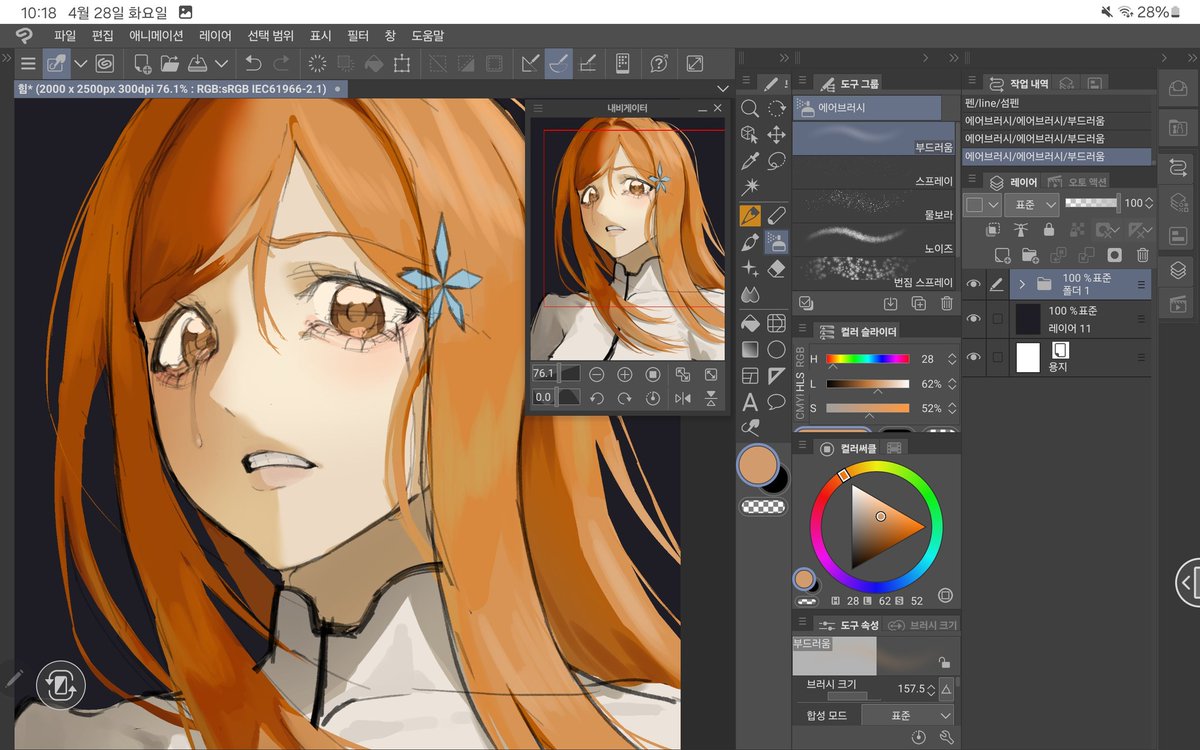The image size is (1200, 750).
Task: Select the Eyedropper tool
Action: tap(749, 161)
